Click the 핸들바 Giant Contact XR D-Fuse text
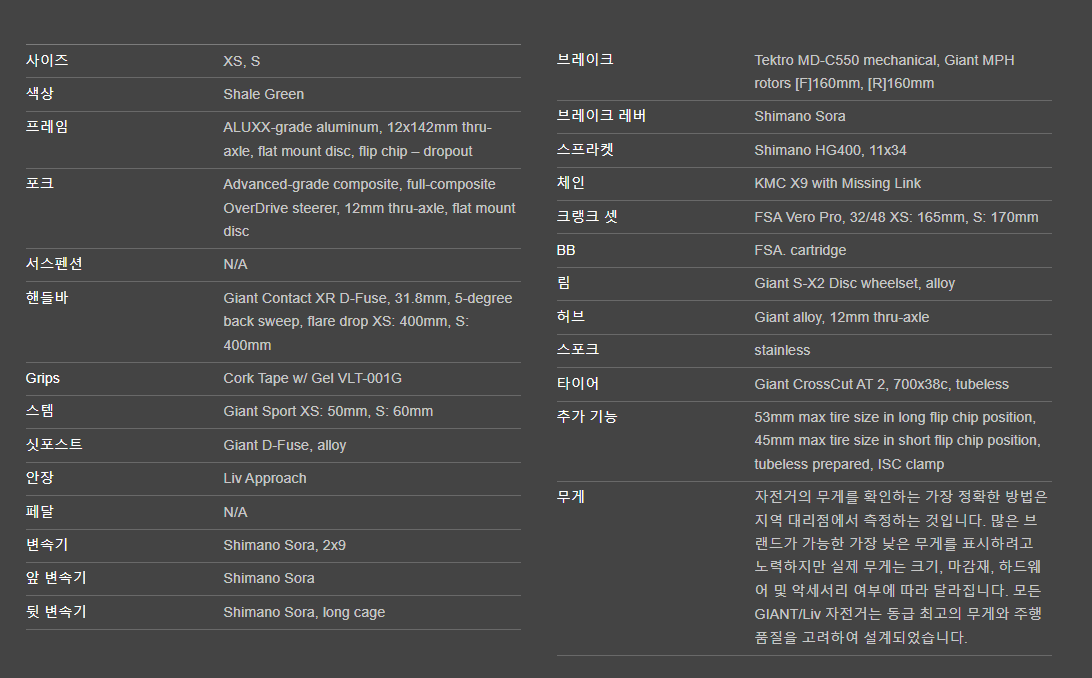Viewport: 1092px width, 678px height. (368, 322)
